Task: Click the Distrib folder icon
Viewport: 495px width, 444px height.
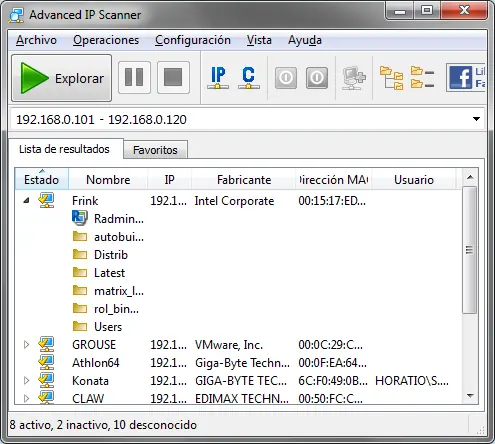Action: 80,254
